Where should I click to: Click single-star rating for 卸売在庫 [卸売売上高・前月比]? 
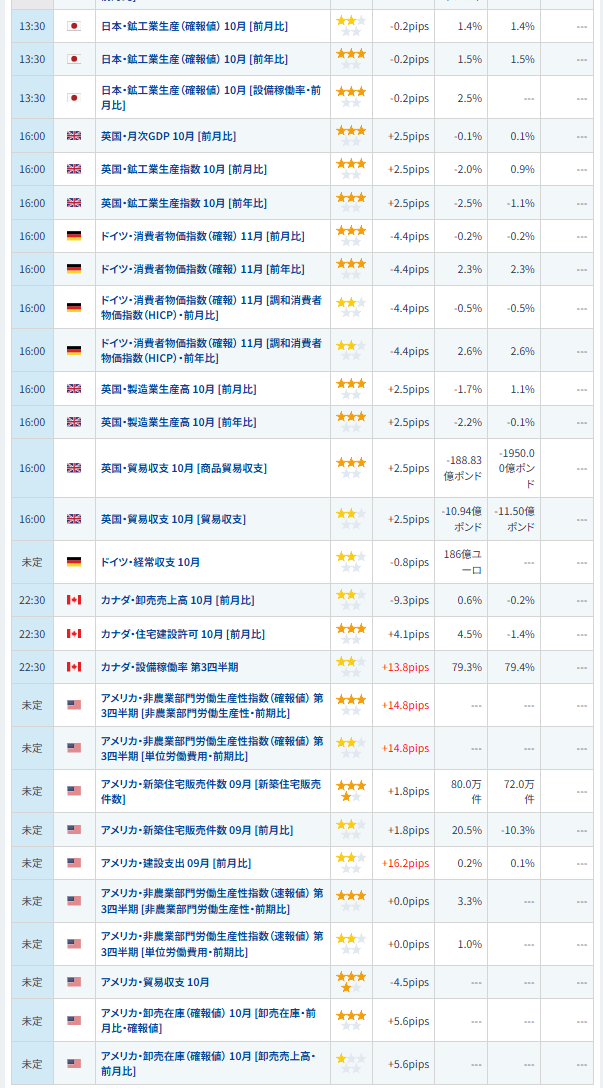pyautogui.click(x=350, y=1063)
